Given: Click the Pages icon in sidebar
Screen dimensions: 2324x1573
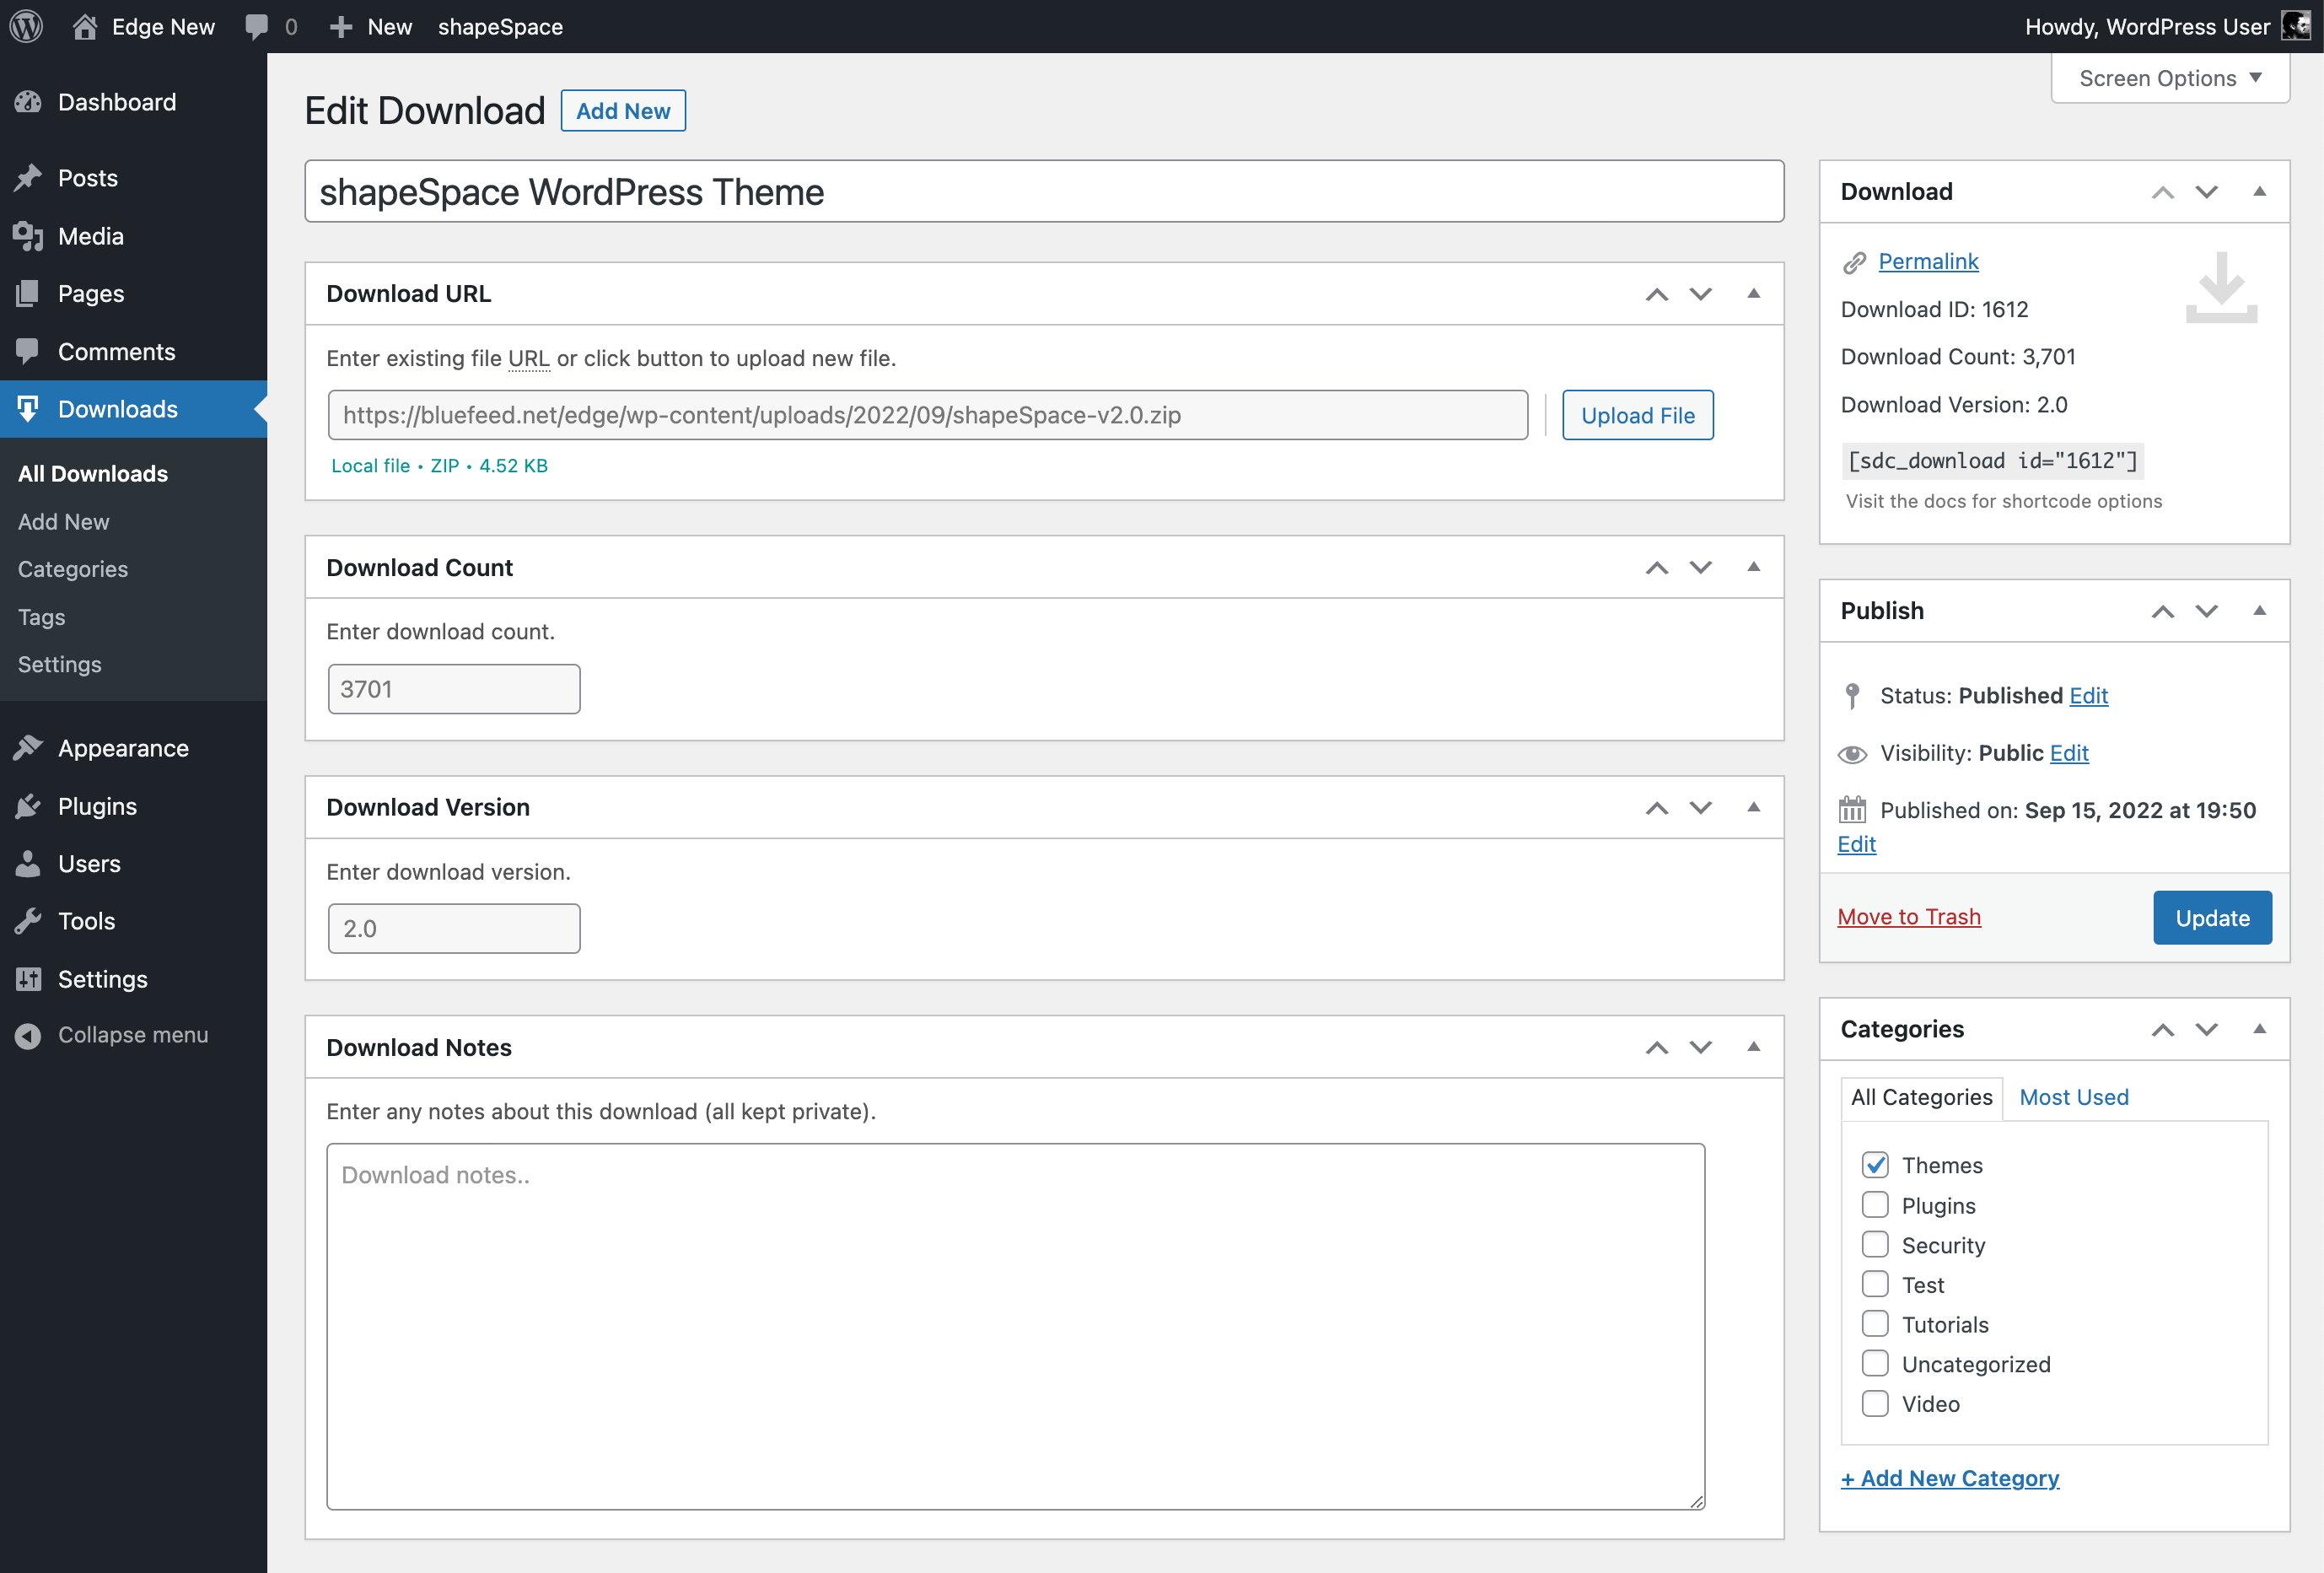Looking at the screenshot, I should click(28, 293).
